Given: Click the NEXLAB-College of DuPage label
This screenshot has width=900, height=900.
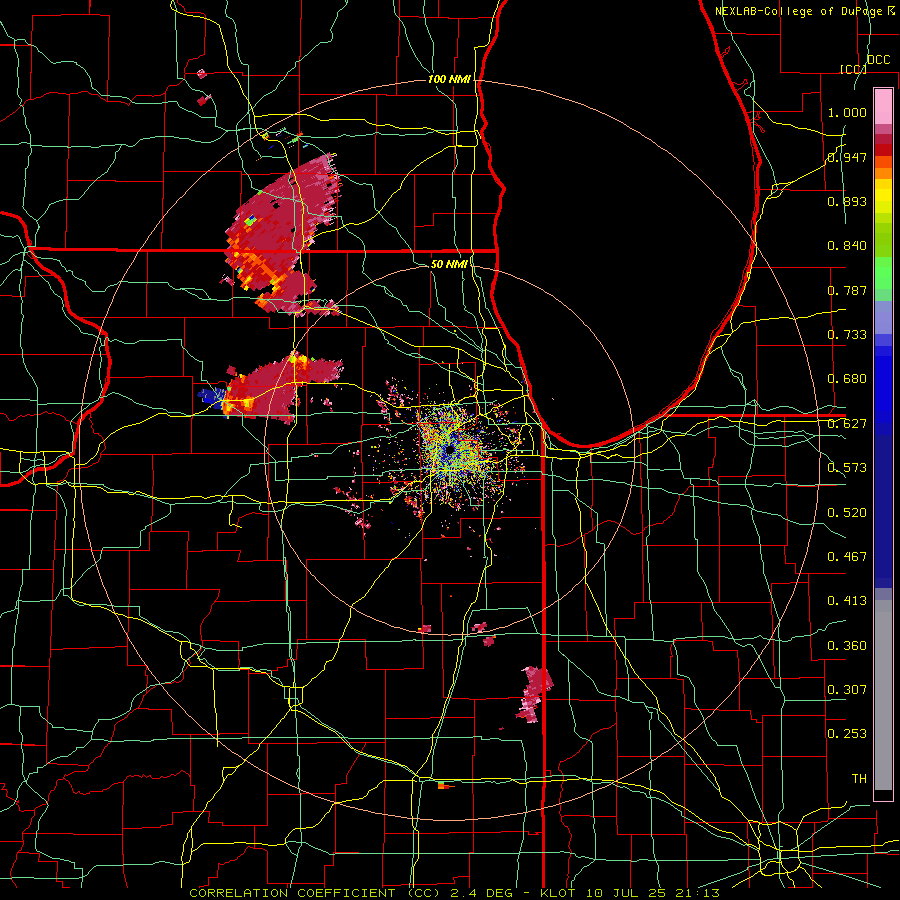Looking at the screenshot, I should click(x=800, y=11).
